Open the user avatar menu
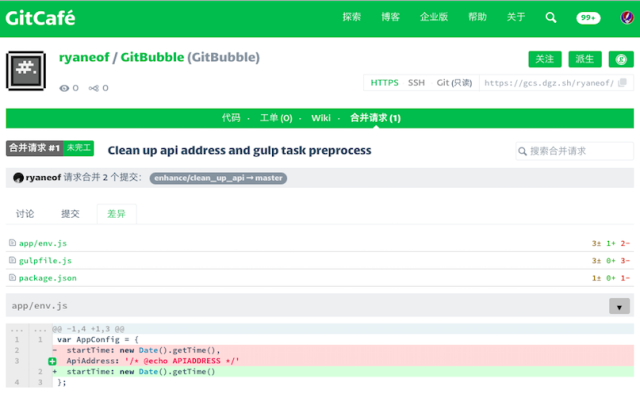 (627, 18)
